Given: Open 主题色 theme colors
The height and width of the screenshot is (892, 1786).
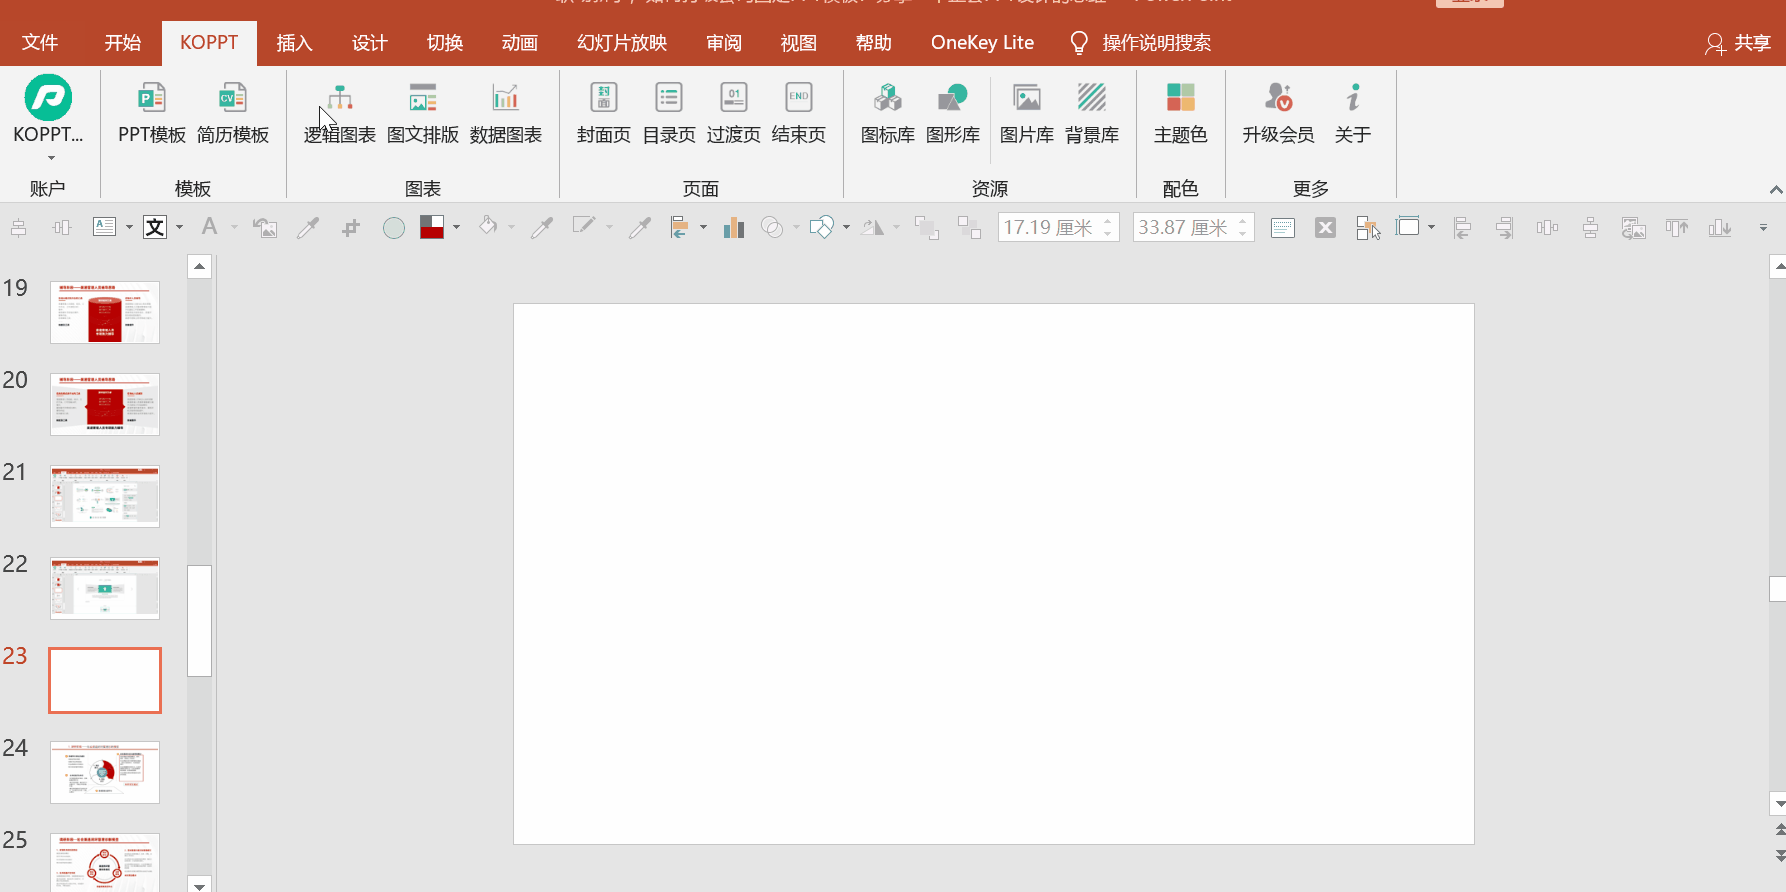Looking at the screenshot, I should 1181,114.
